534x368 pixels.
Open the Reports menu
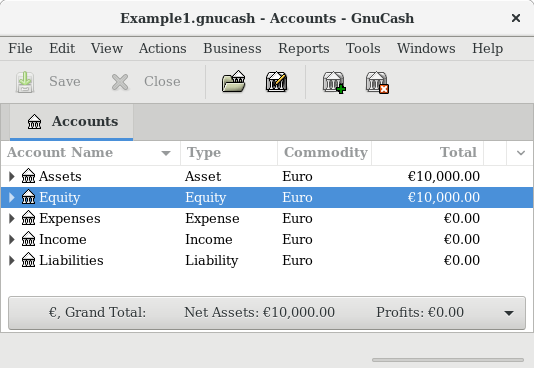click(x=304, y=48)
